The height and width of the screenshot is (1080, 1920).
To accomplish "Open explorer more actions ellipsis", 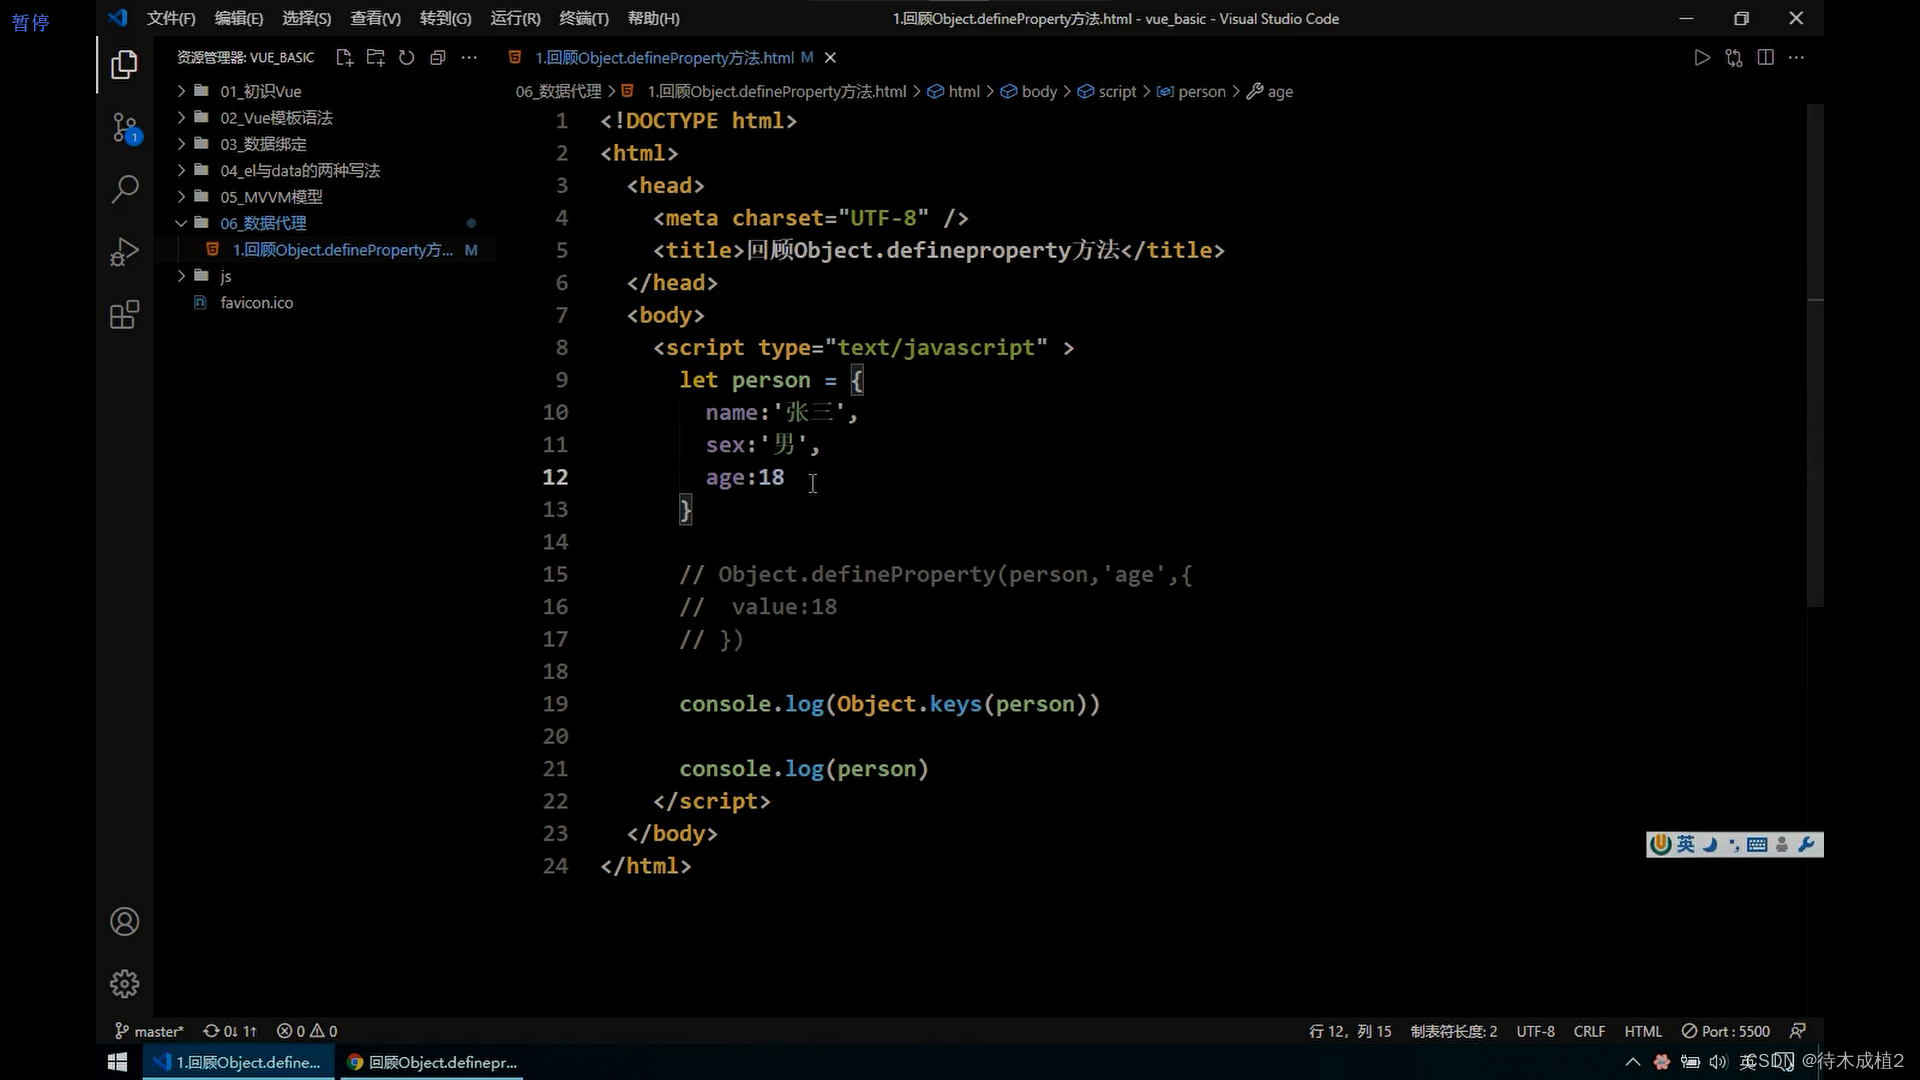I will point(469,58).
